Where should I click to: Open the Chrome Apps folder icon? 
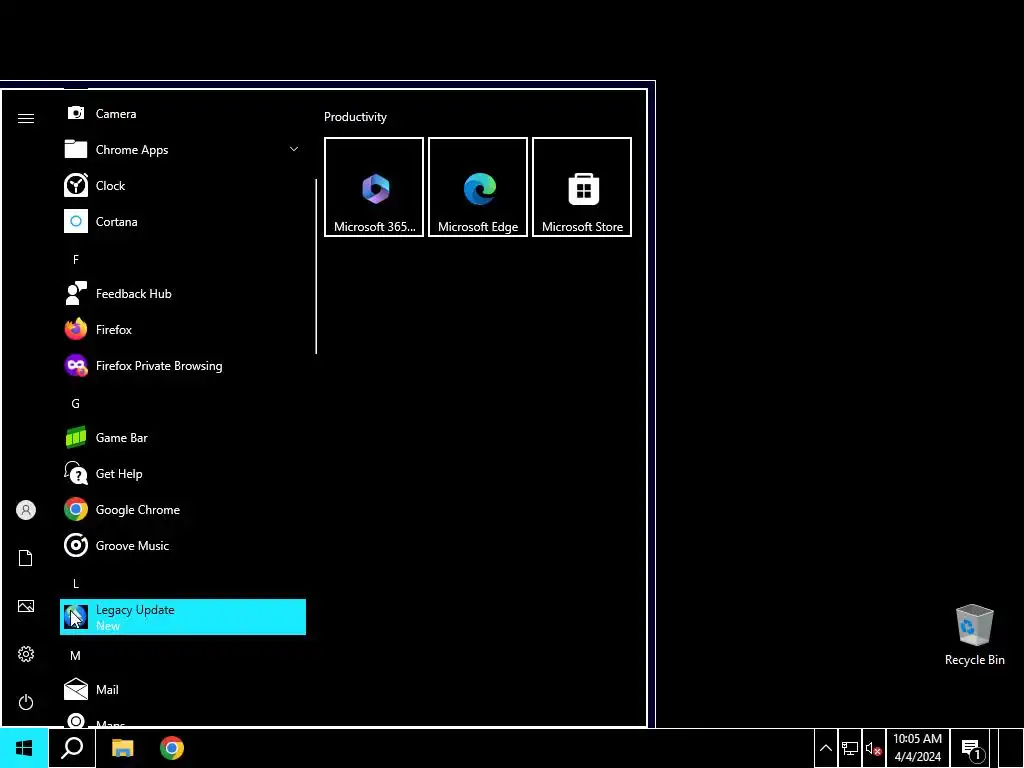[x=76, y=150]
